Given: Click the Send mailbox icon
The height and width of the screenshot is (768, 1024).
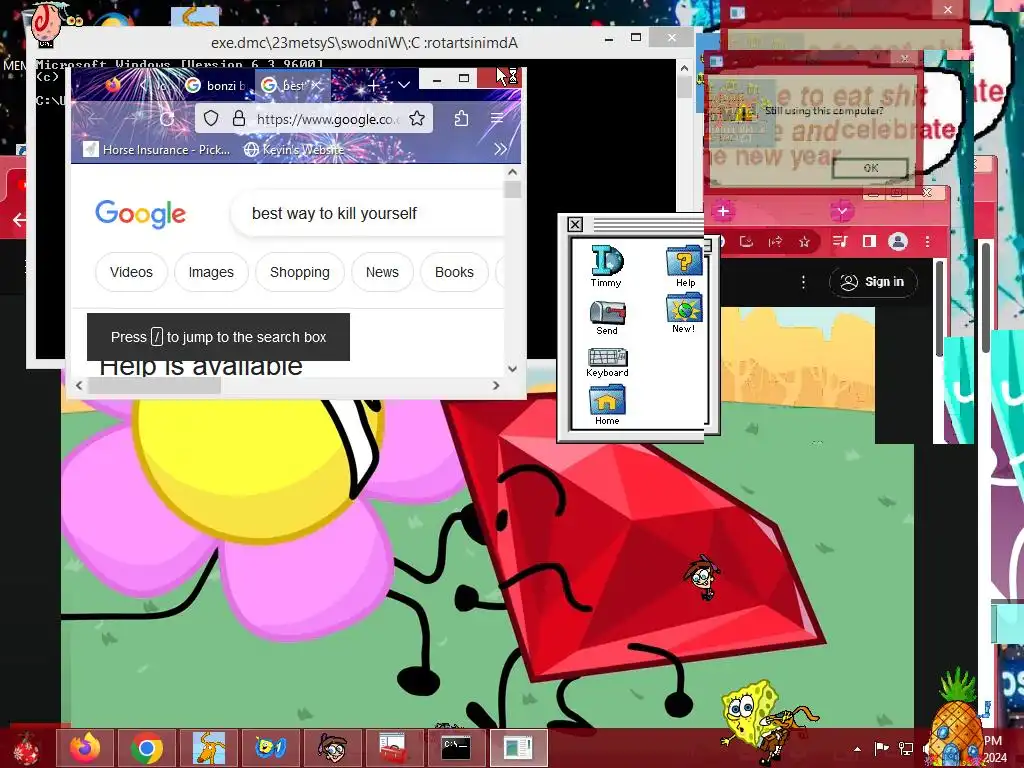Looking at the screenshot, I should point(607,318).
